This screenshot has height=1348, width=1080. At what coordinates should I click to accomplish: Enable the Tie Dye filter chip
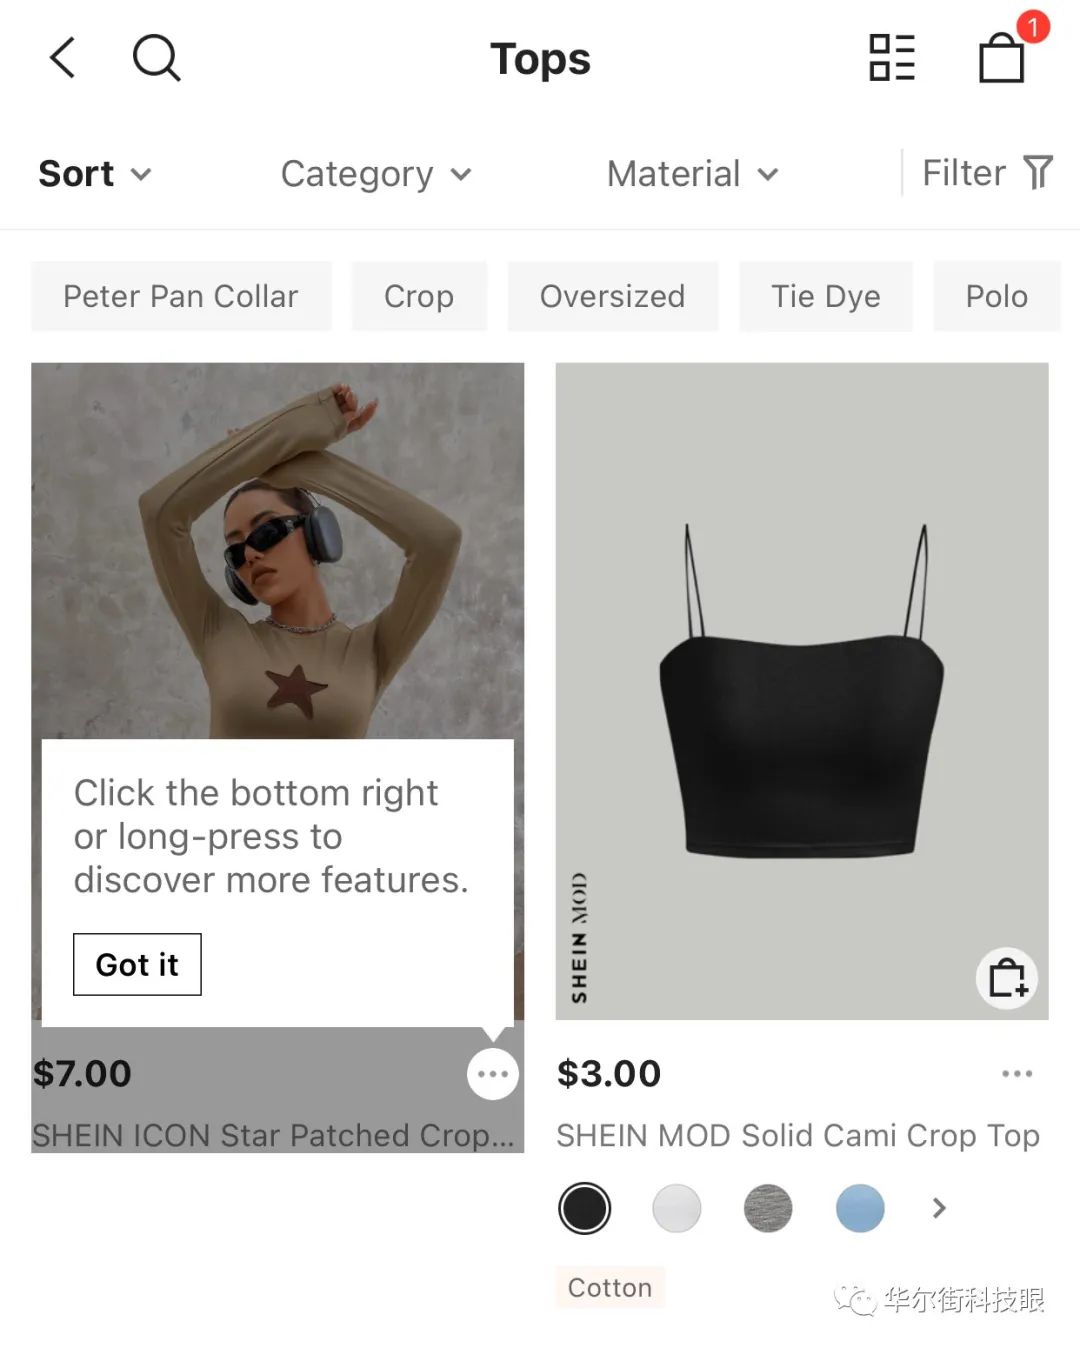click(825, 296)
